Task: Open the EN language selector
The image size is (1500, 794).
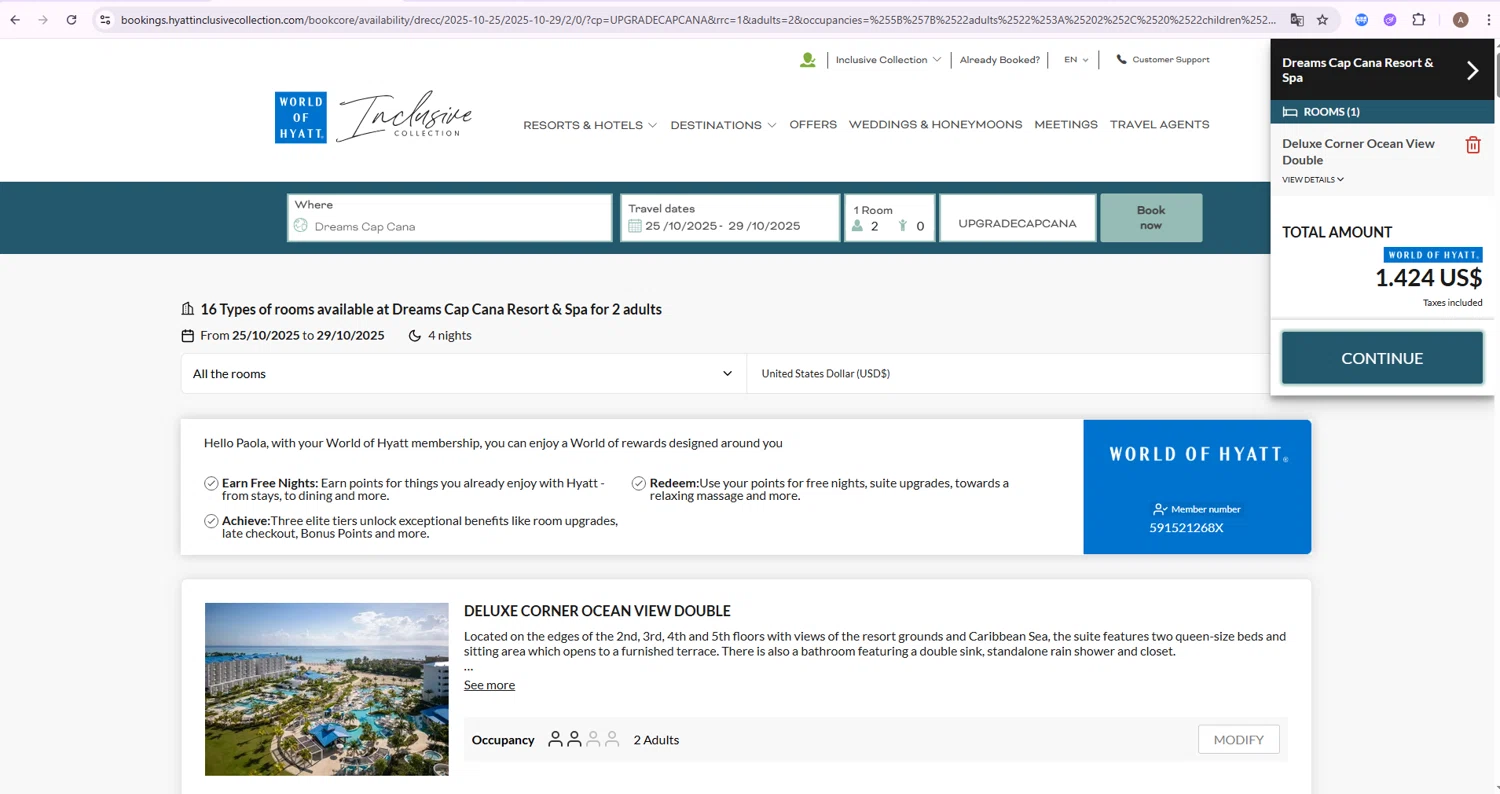Action: pos(1076,60)
